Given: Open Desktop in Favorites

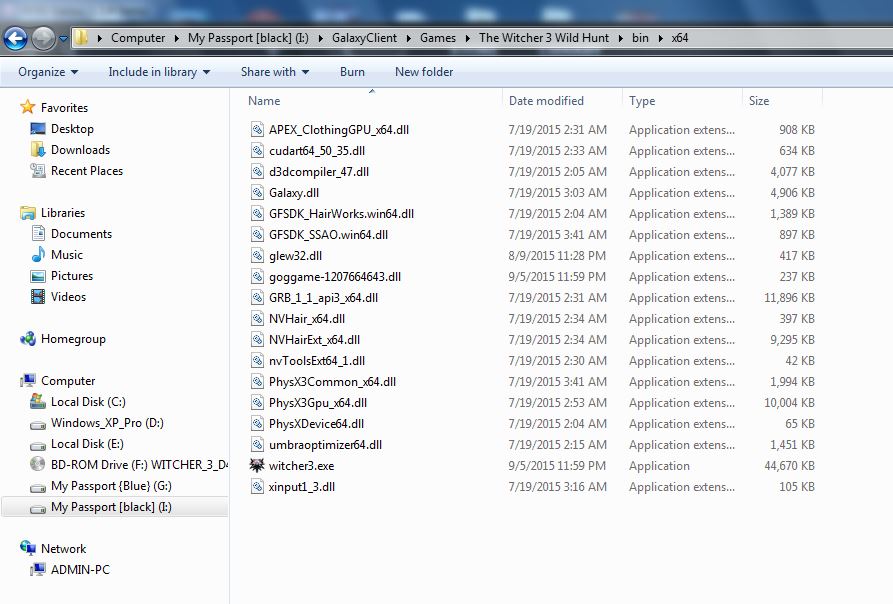Looking at the screenshot, I should [72, 129].
